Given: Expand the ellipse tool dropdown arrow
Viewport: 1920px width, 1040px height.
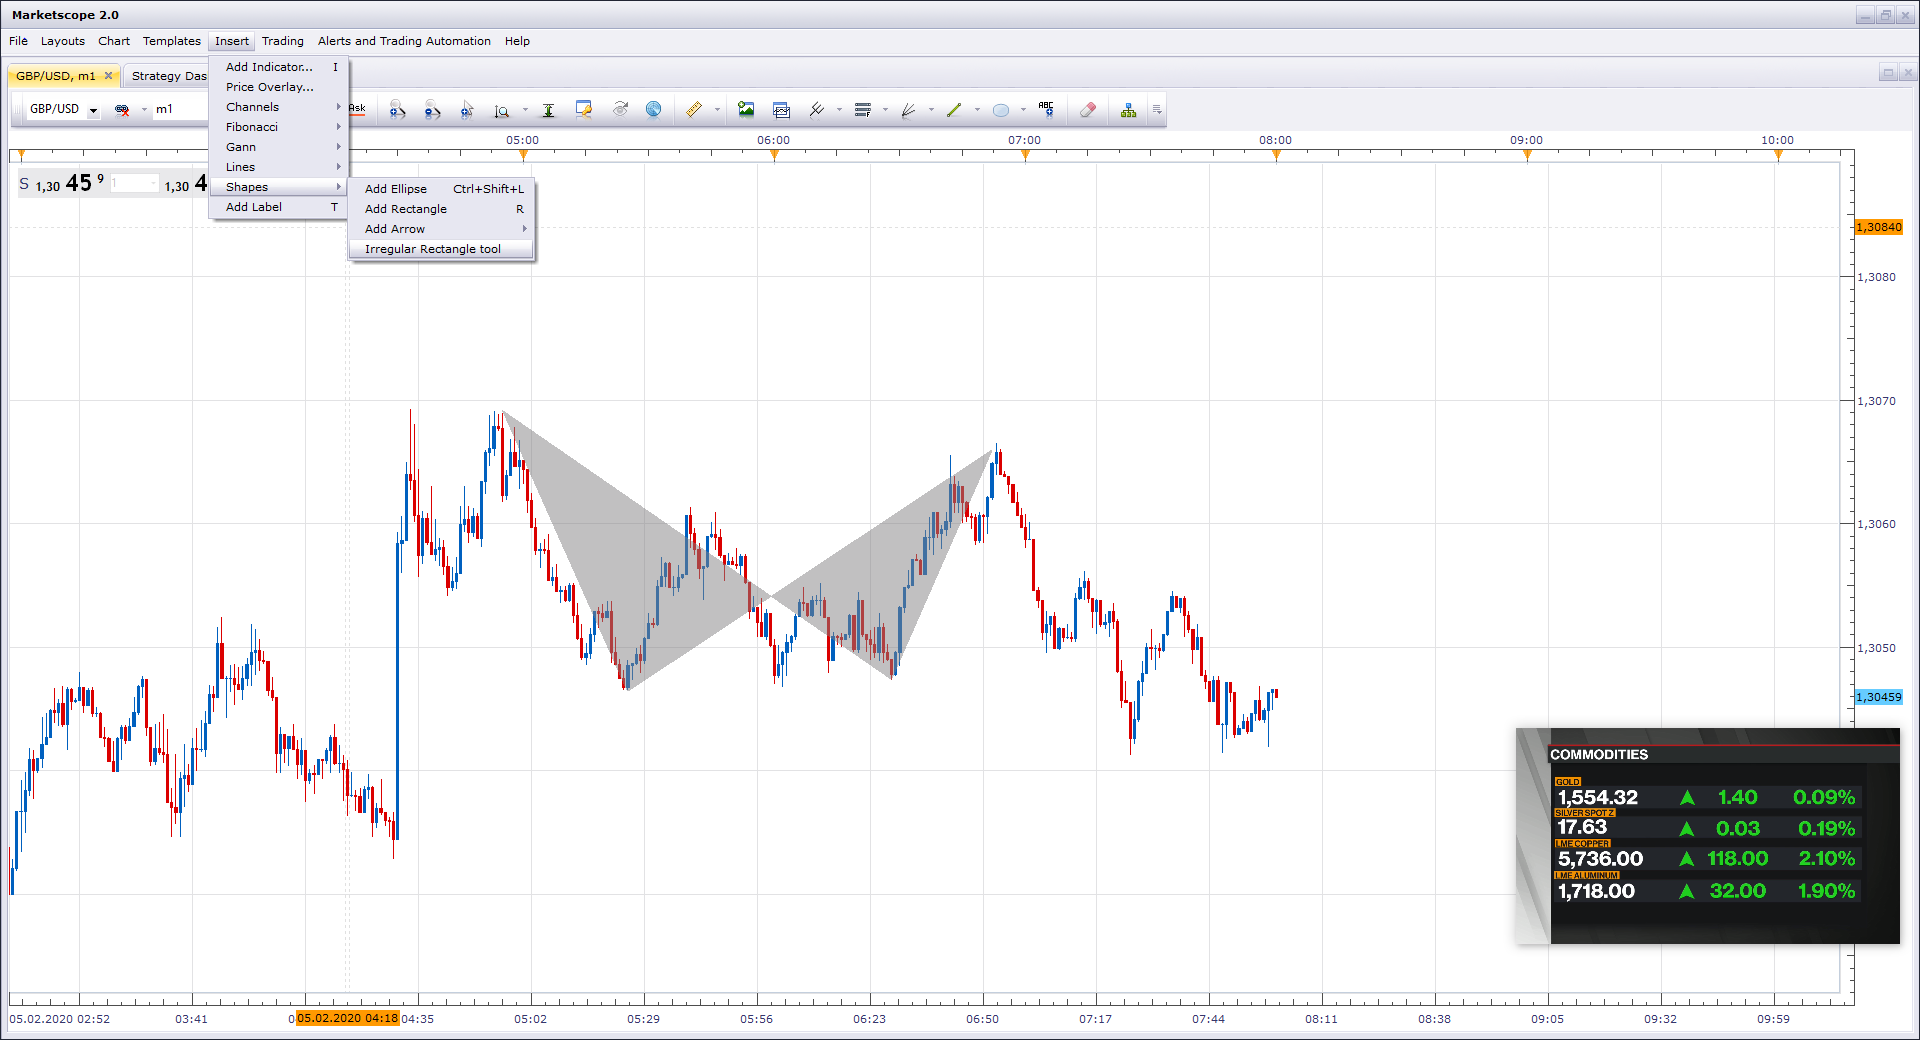Looking at the screenshot, I should coord(1023,110).
